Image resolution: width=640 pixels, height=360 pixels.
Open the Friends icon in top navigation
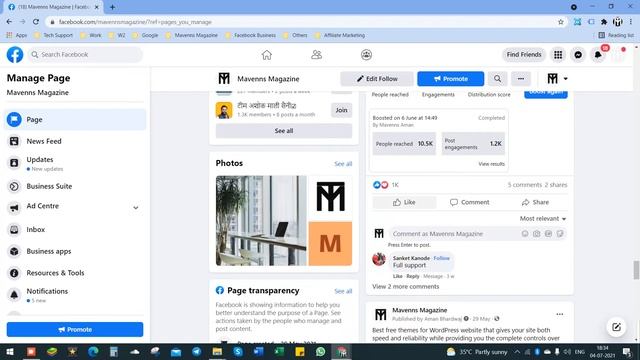316,55
